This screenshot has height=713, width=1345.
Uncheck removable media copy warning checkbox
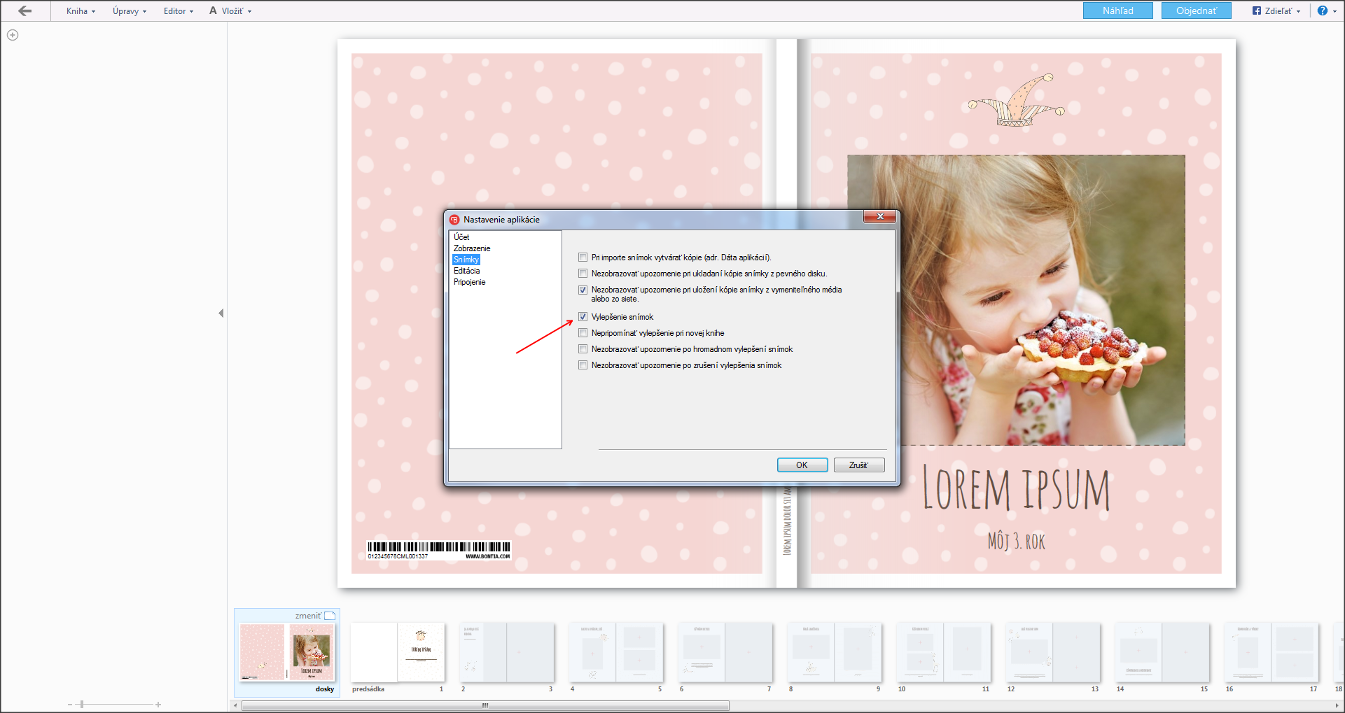(x=583, y=290)
